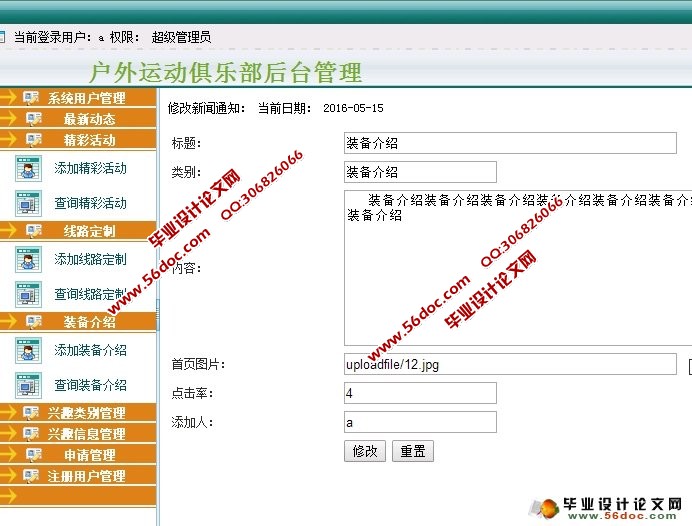This screenshot has width=692, height=526.
Task: Click the icon beside 添加装备介绍
Action: pos(27,350)
